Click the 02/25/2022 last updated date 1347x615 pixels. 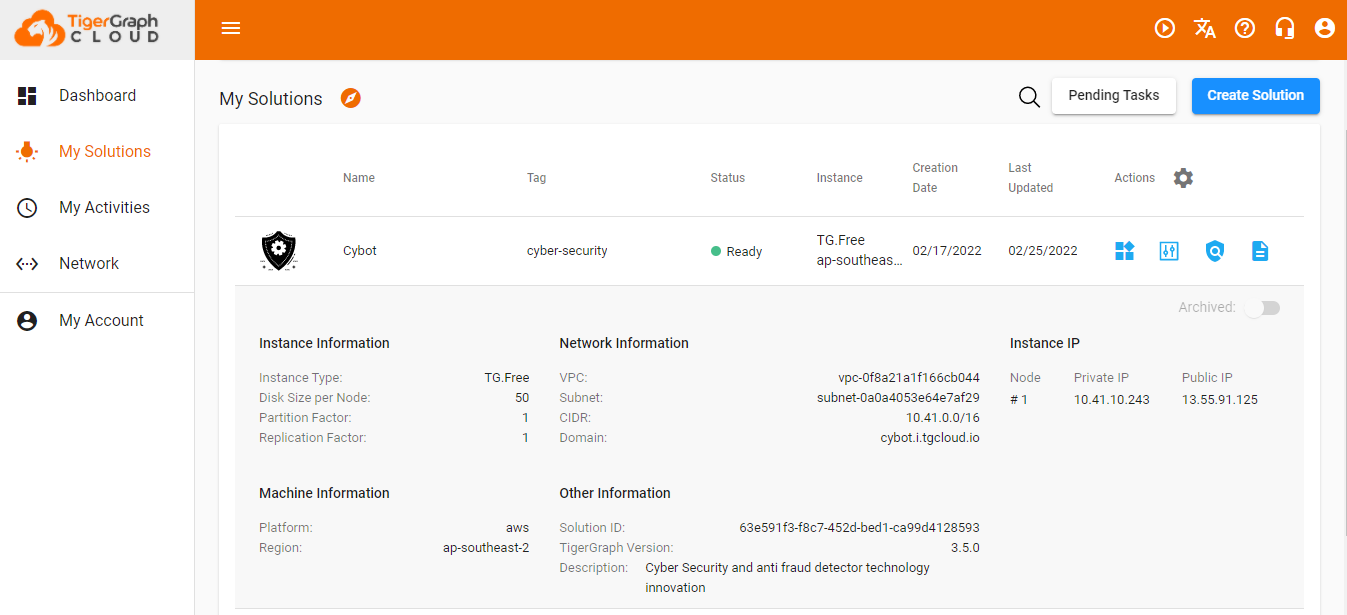point(1043,251)
